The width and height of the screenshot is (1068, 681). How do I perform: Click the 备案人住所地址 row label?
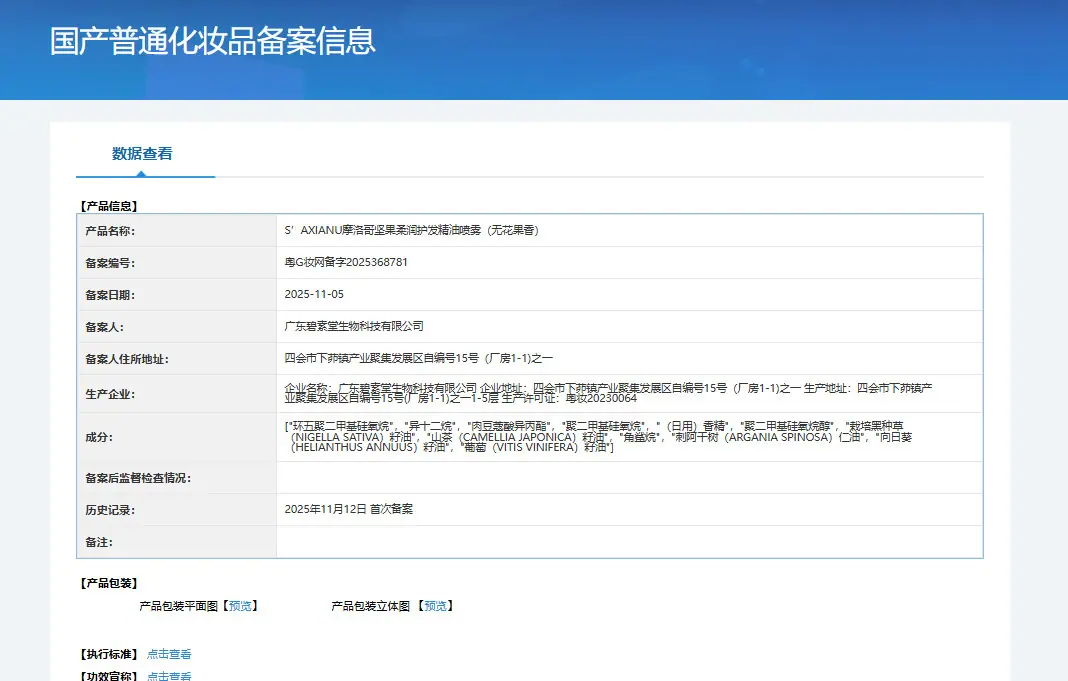[x=127, y=359]
